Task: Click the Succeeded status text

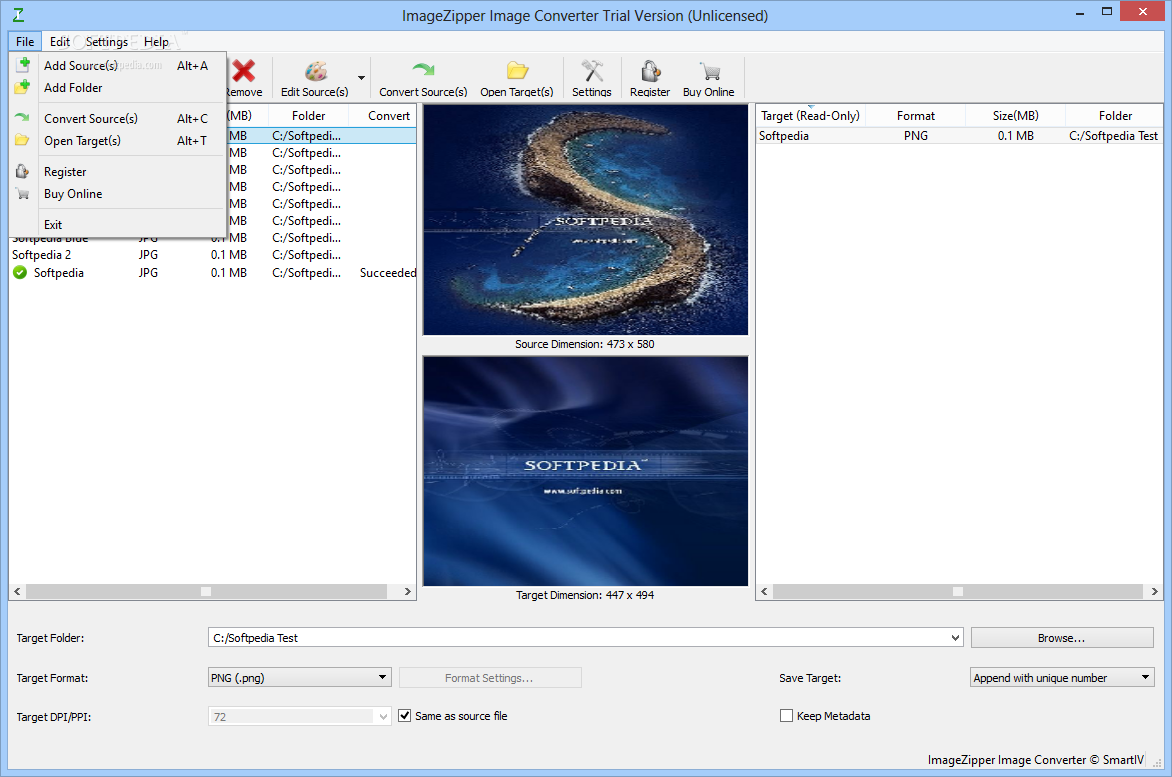Action: coord(388,273)
